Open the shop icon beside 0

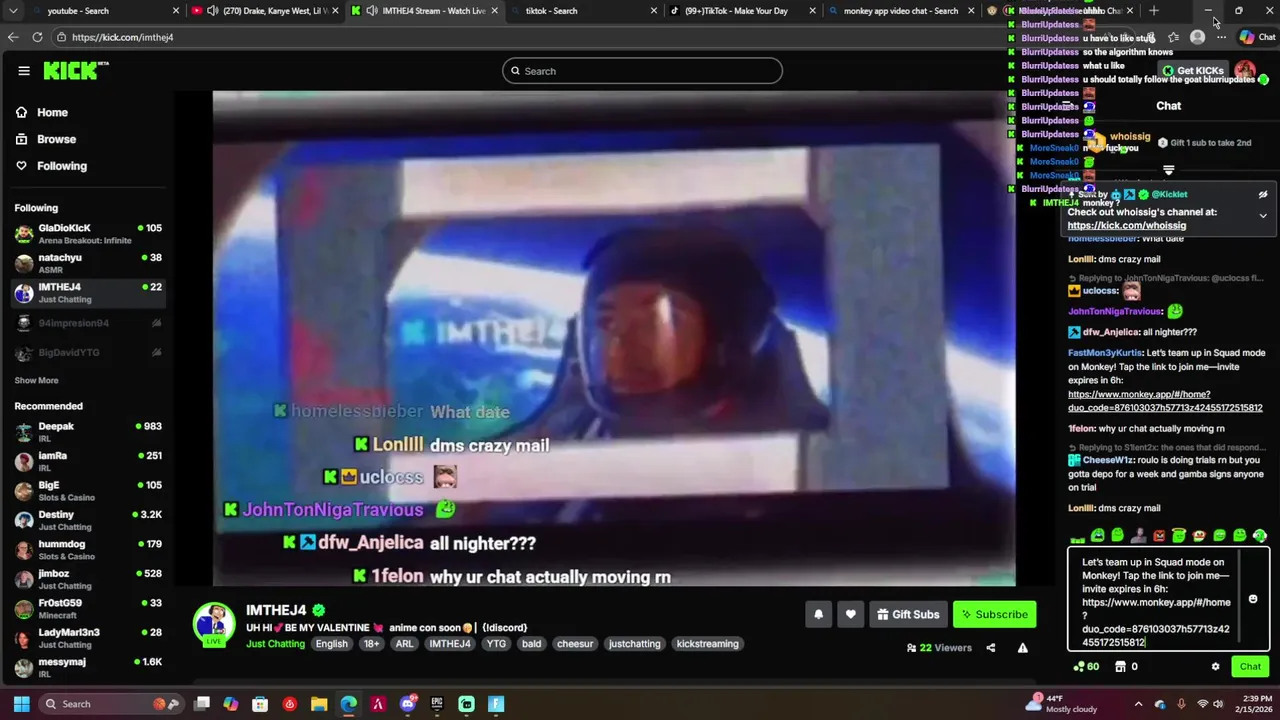point(1121,667)
